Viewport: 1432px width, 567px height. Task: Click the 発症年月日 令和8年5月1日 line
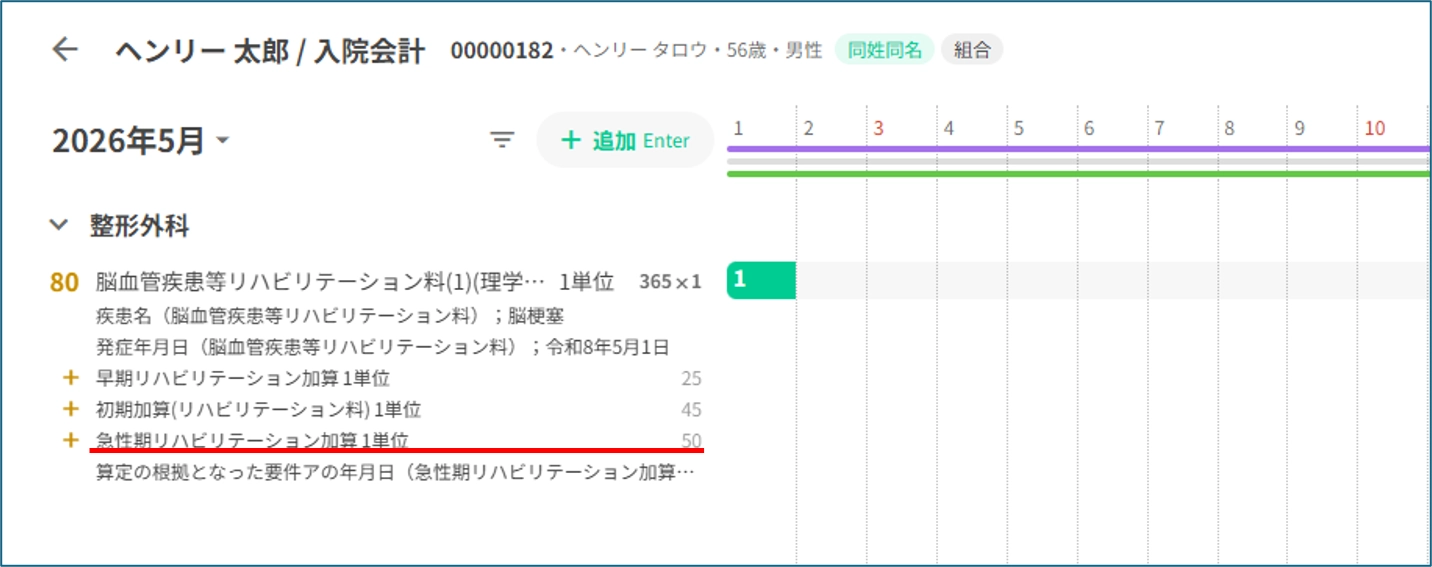tap(383, 347)
